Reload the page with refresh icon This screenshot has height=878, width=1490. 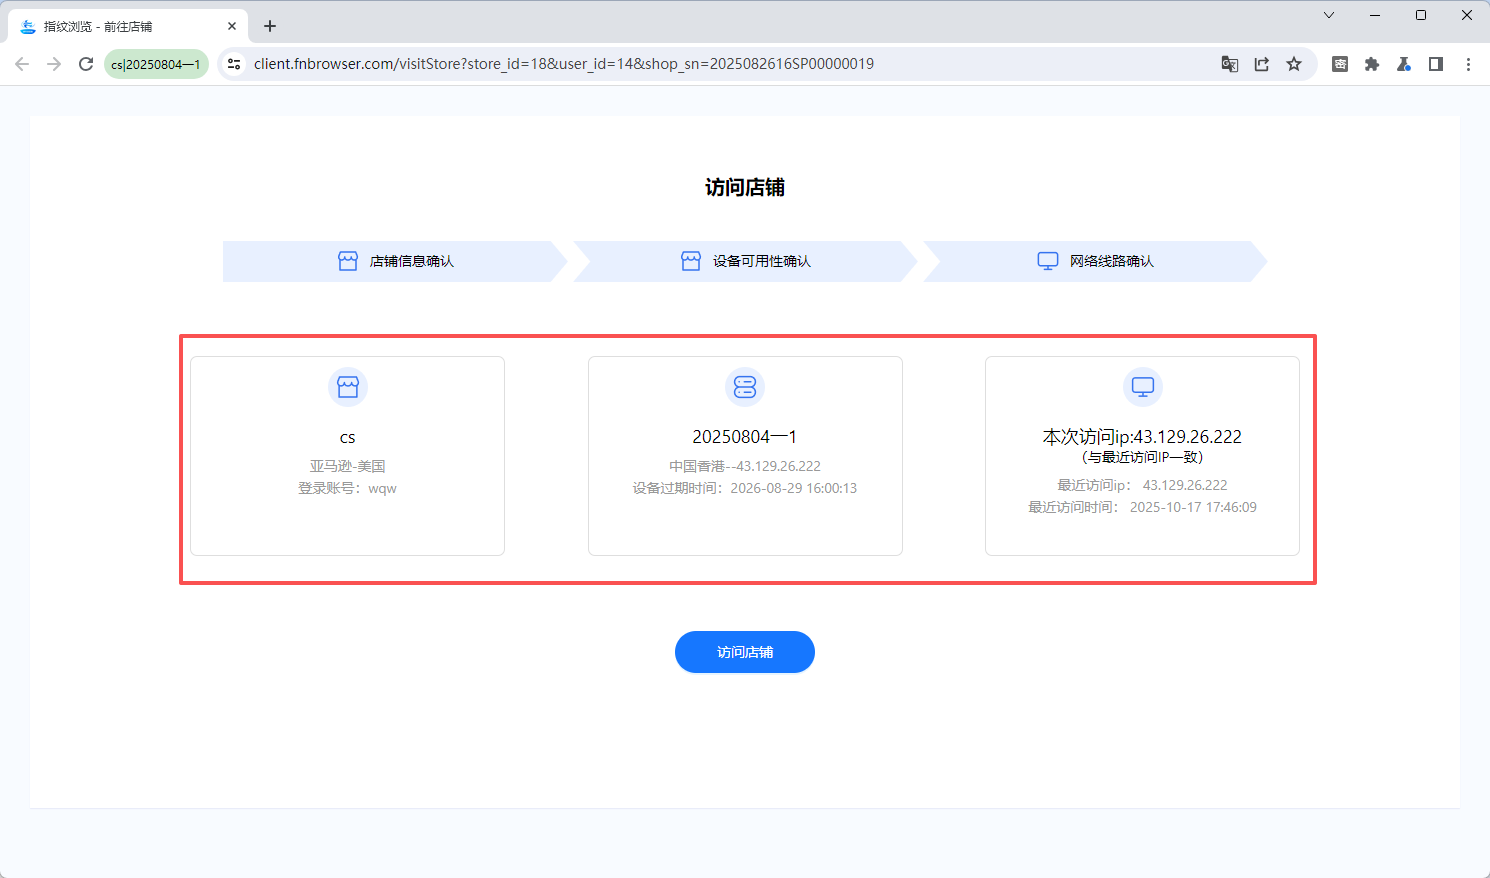(x=86, y=64)
